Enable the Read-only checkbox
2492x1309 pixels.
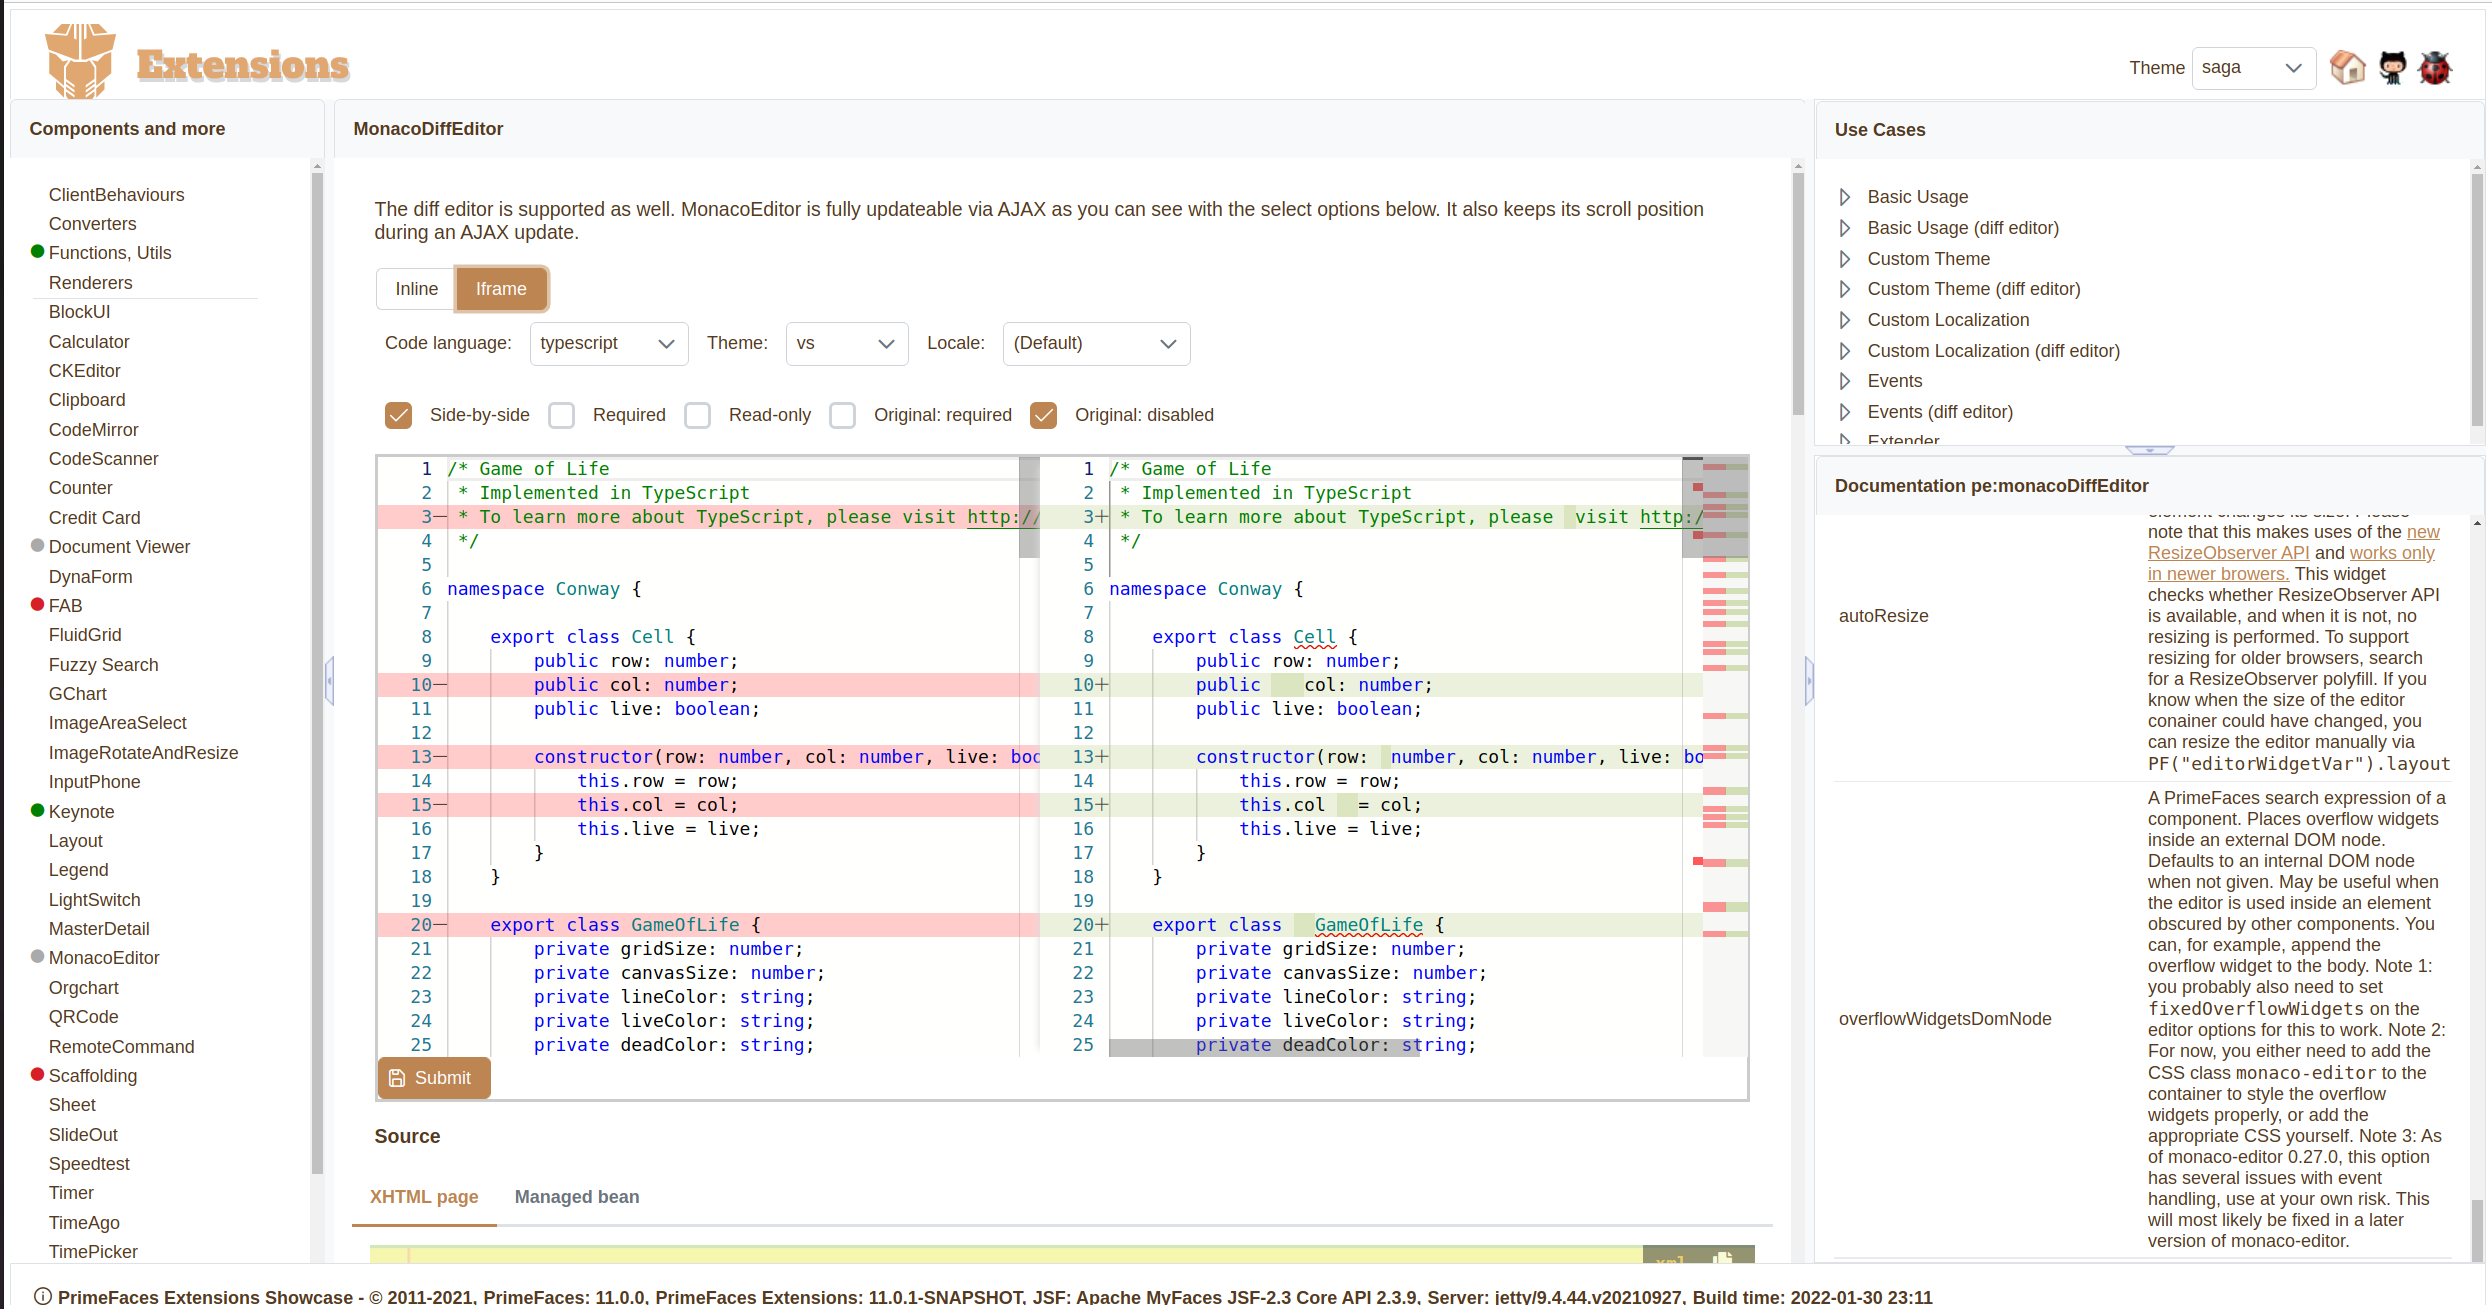point(697,415)
